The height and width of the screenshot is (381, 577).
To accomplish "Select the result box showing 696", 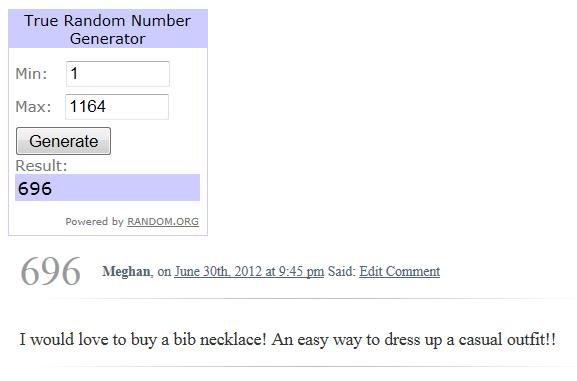I will tap(107, 188).
